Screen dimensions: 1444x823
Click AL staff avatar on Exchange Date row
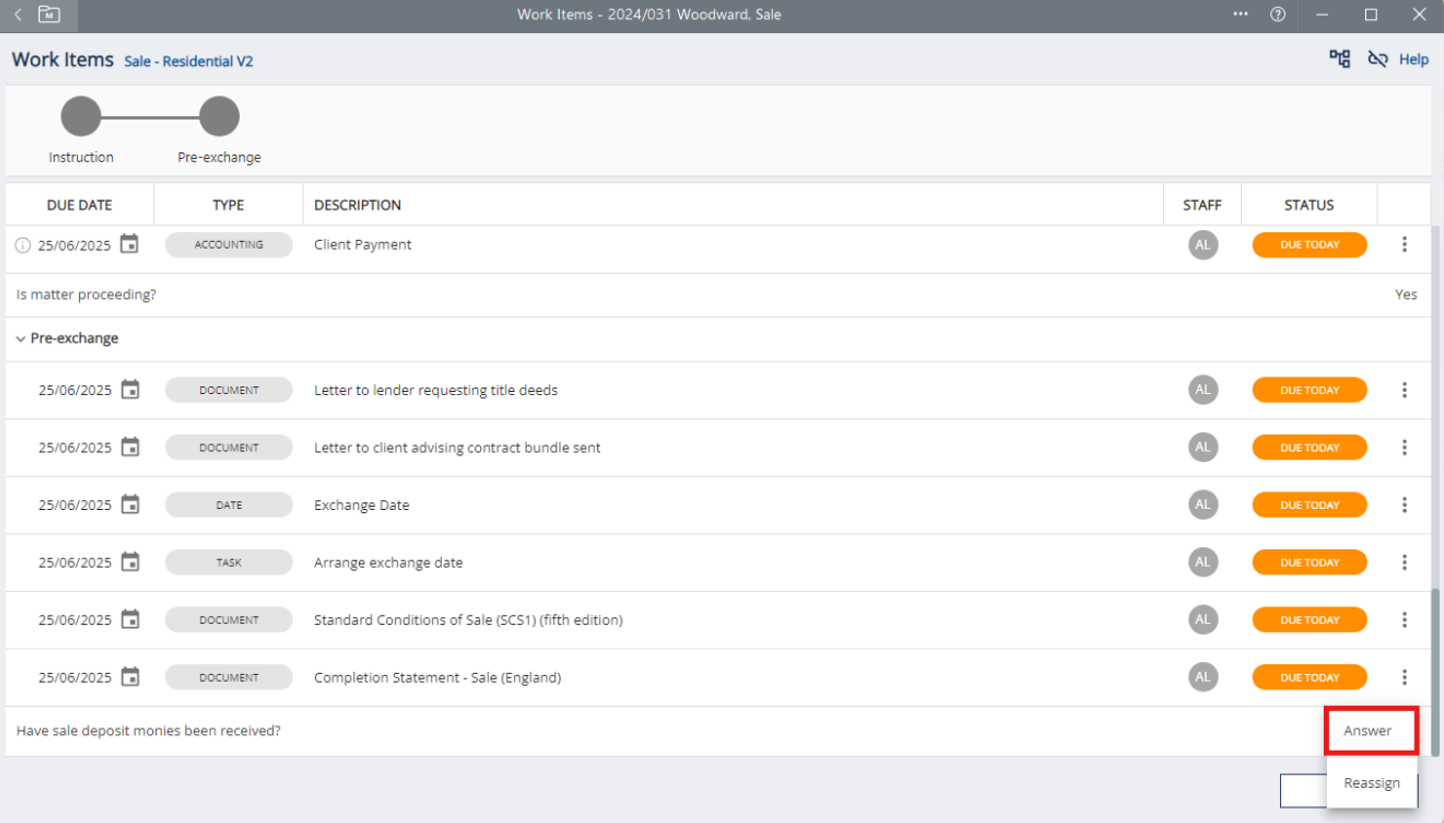(x=1202, y=505)
